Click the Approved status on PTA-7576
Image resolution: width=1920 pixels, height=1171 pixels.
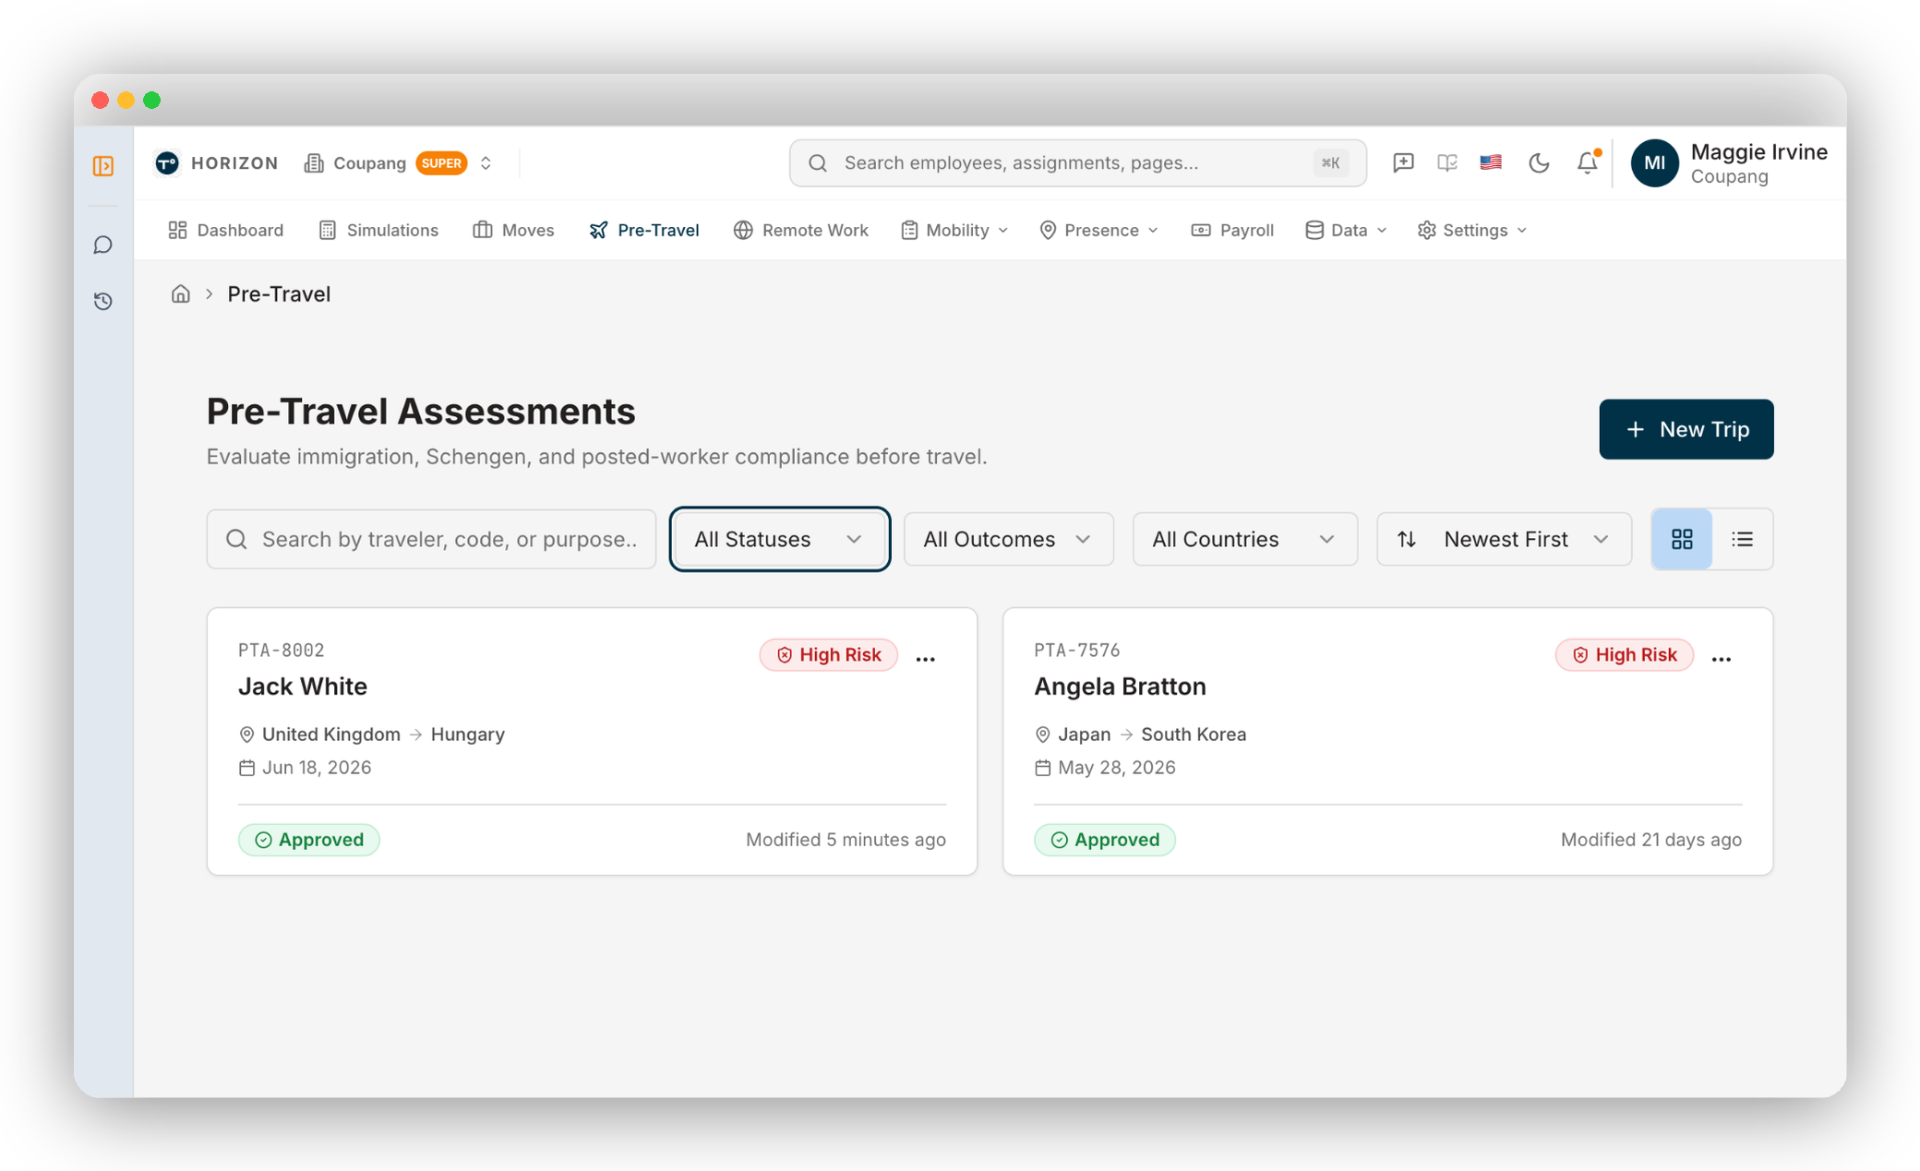pyautogui.click(x=1105, y=840)
